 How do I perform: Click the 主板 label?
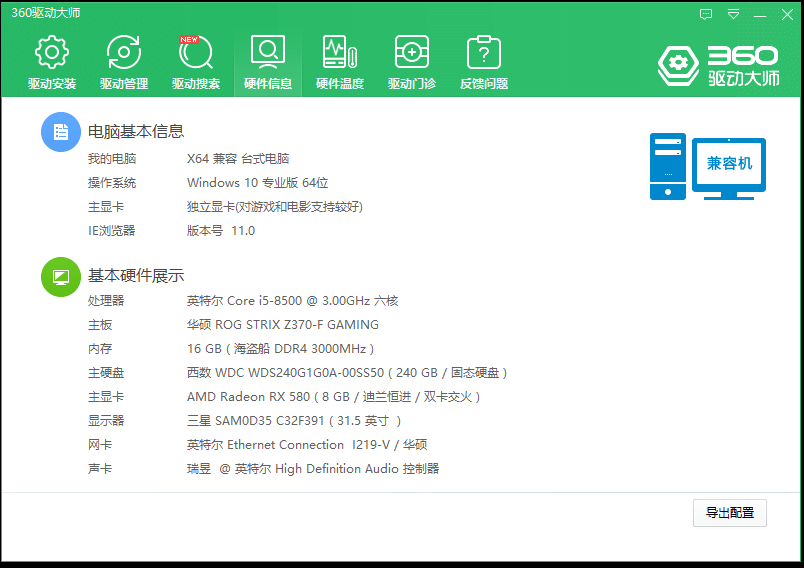pyautogui.click(x=100, y=324)
